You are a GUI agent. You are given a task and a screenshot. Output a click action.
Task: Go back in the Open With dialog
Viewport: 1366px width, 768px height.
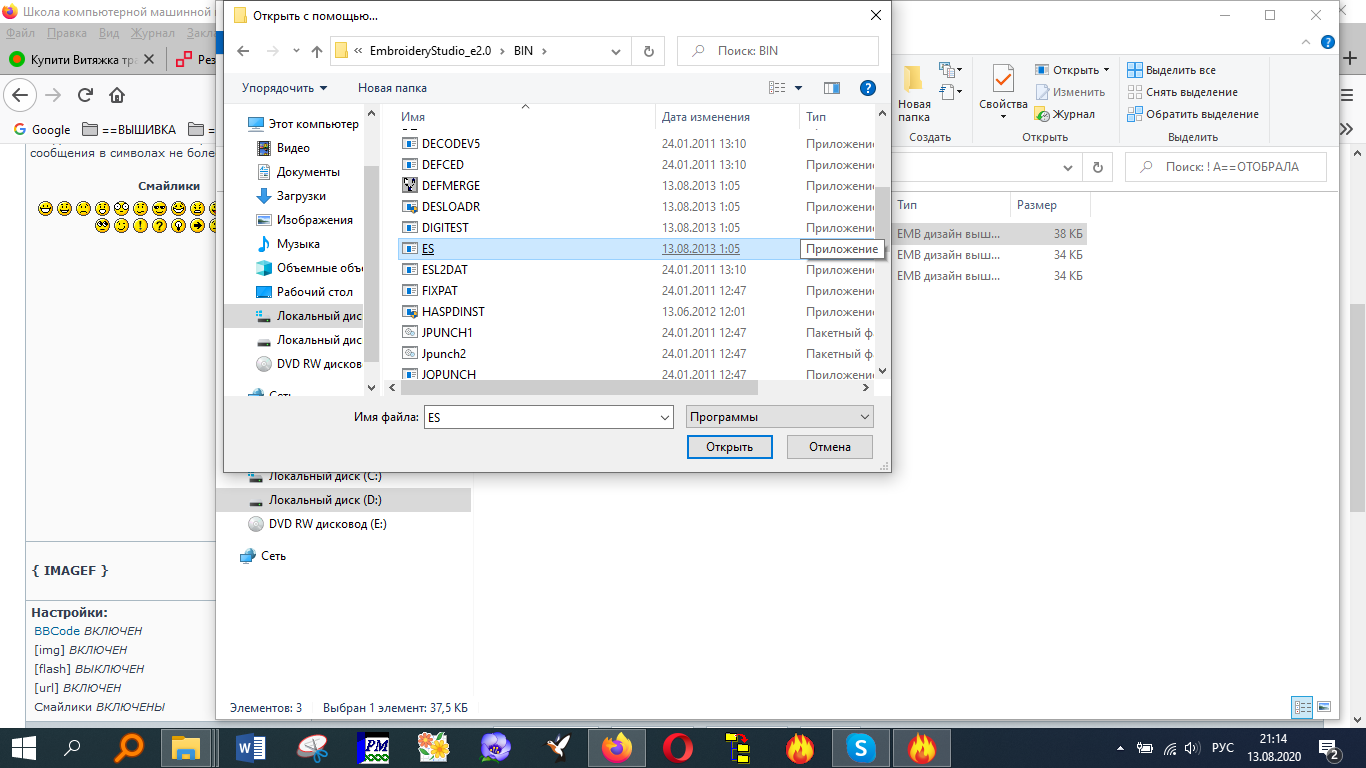(x=243, y=51)
